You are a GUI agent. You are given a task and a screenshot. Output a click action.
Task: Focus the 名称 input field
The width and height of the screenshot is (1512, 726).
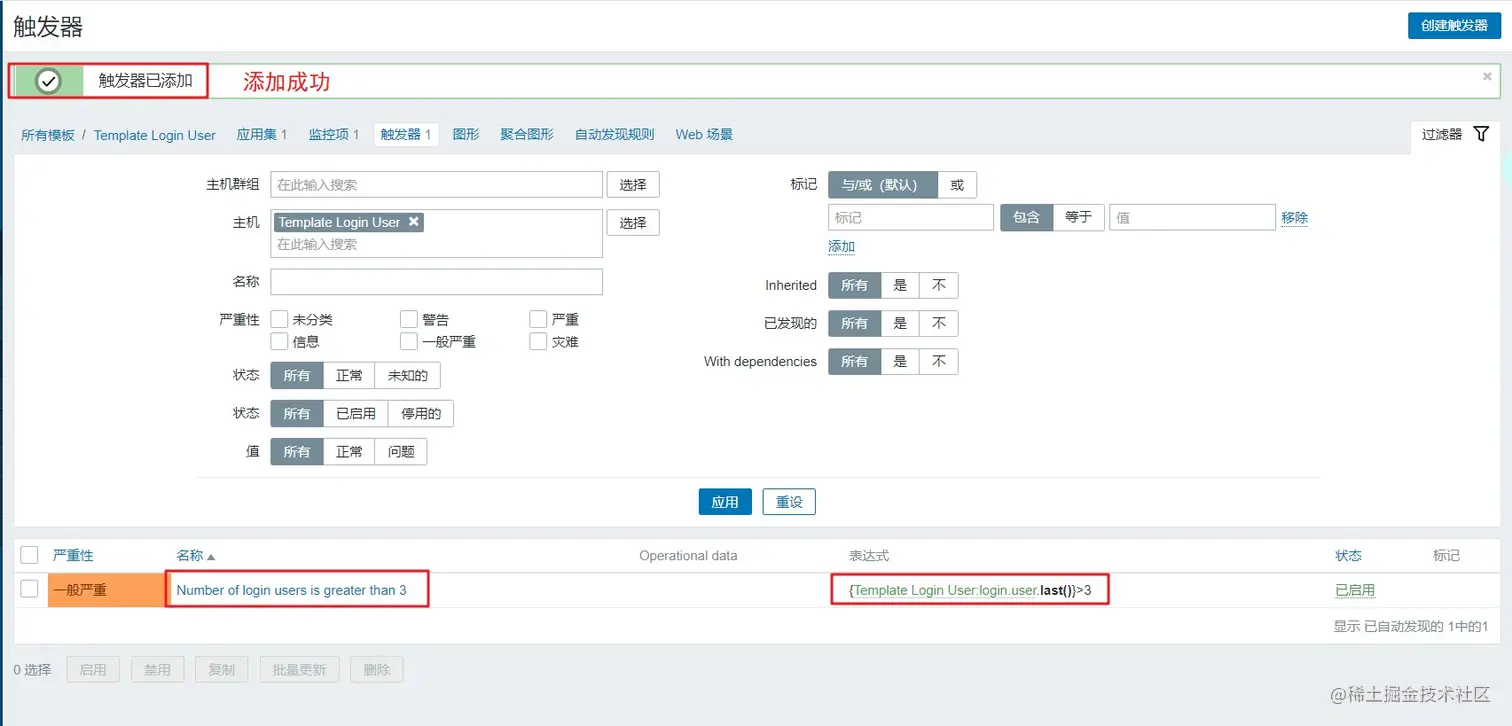tap(437, 282)
